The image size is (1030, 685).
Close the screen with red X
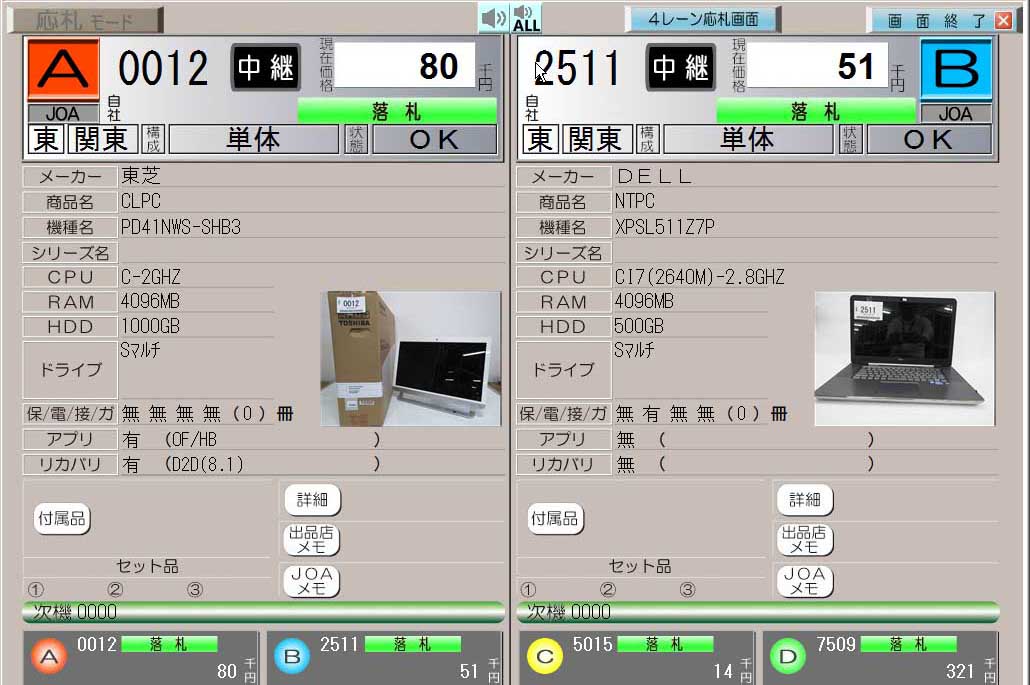pyautogui.click(x=1003, y=20)
